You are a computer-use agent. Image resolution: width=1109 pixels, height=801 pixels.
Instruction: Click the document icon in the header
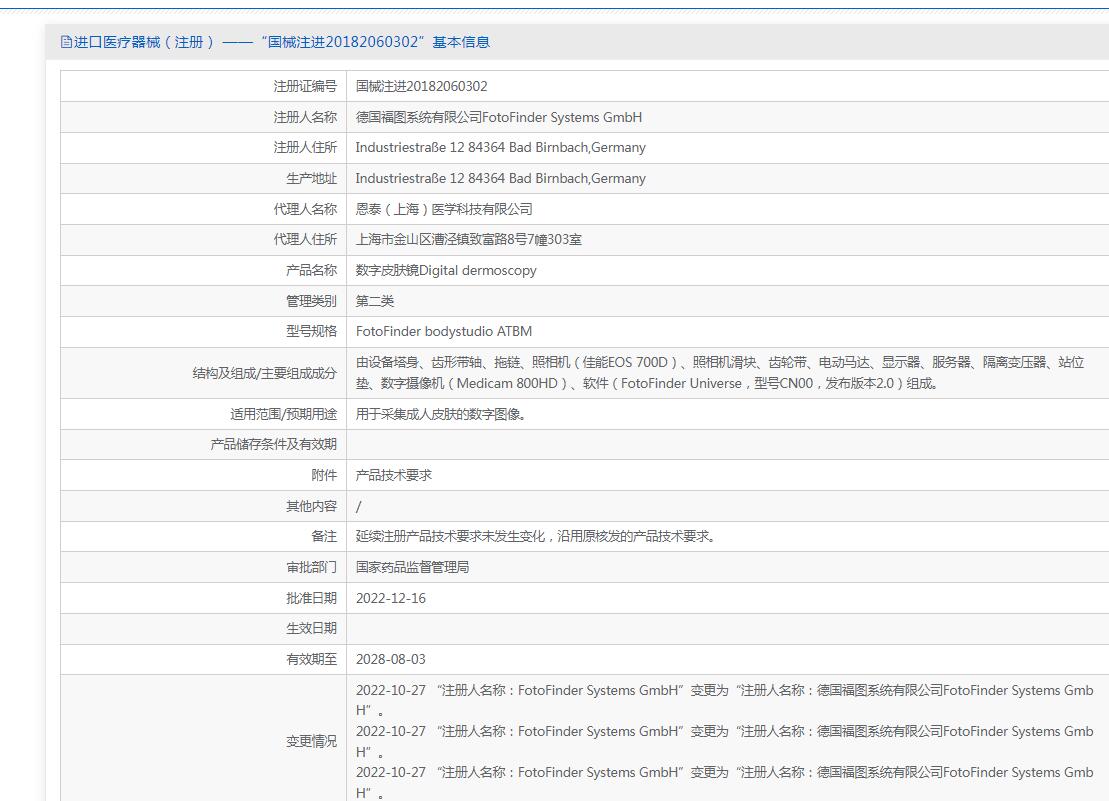point(66,42)
